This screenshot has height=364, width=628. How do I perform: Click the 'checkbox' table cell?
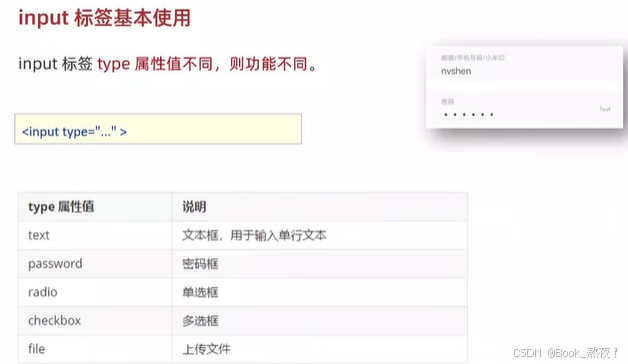95,321
